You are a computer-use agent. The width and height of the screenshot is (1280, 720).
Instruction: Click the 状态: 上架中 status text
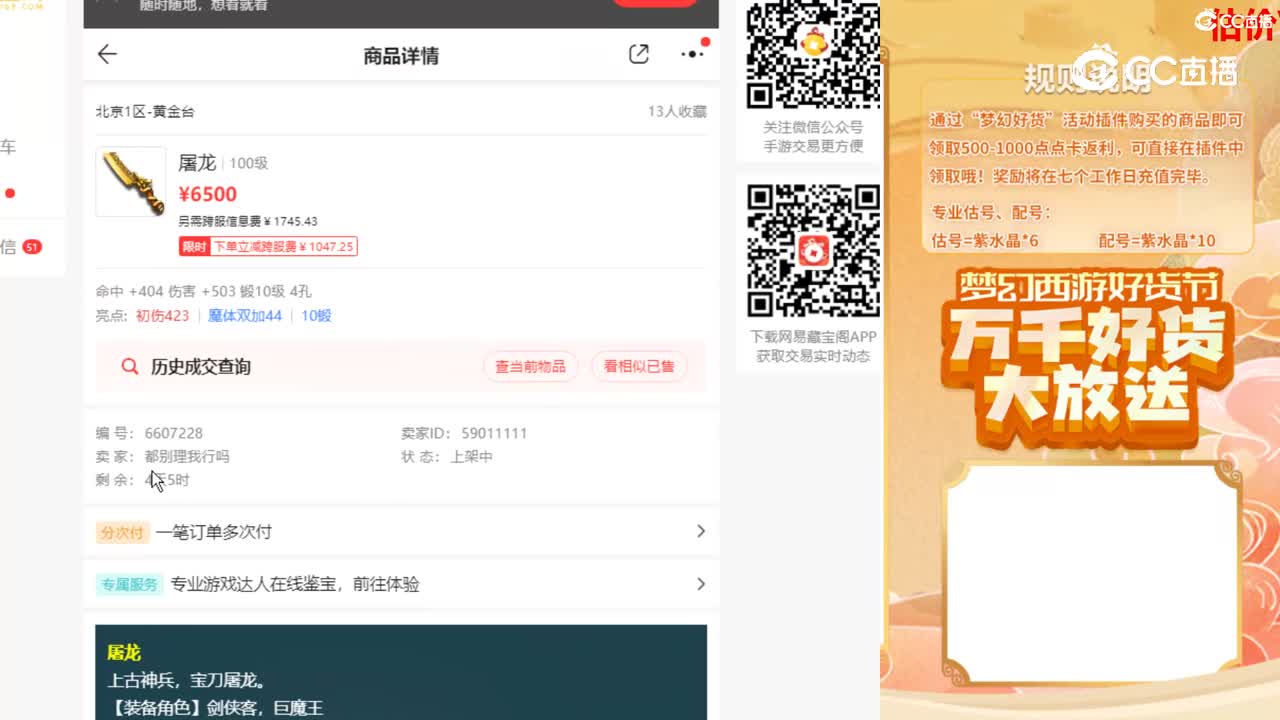tap(447, 456)
